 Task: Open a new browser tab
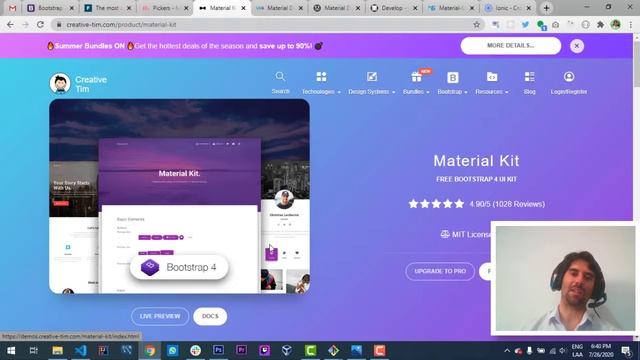[x=546, y=8]
